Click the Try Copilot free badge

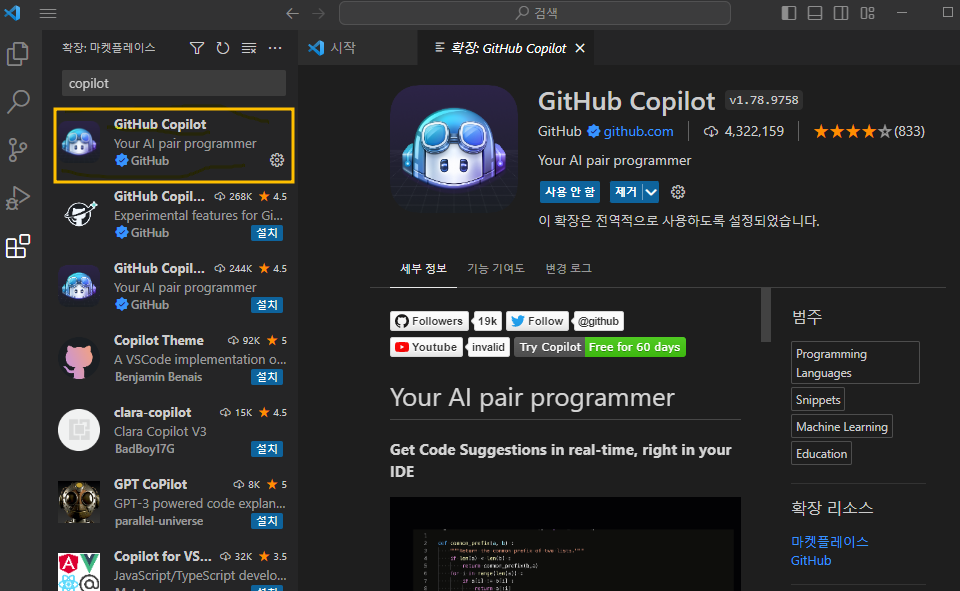tap(600, 347)
